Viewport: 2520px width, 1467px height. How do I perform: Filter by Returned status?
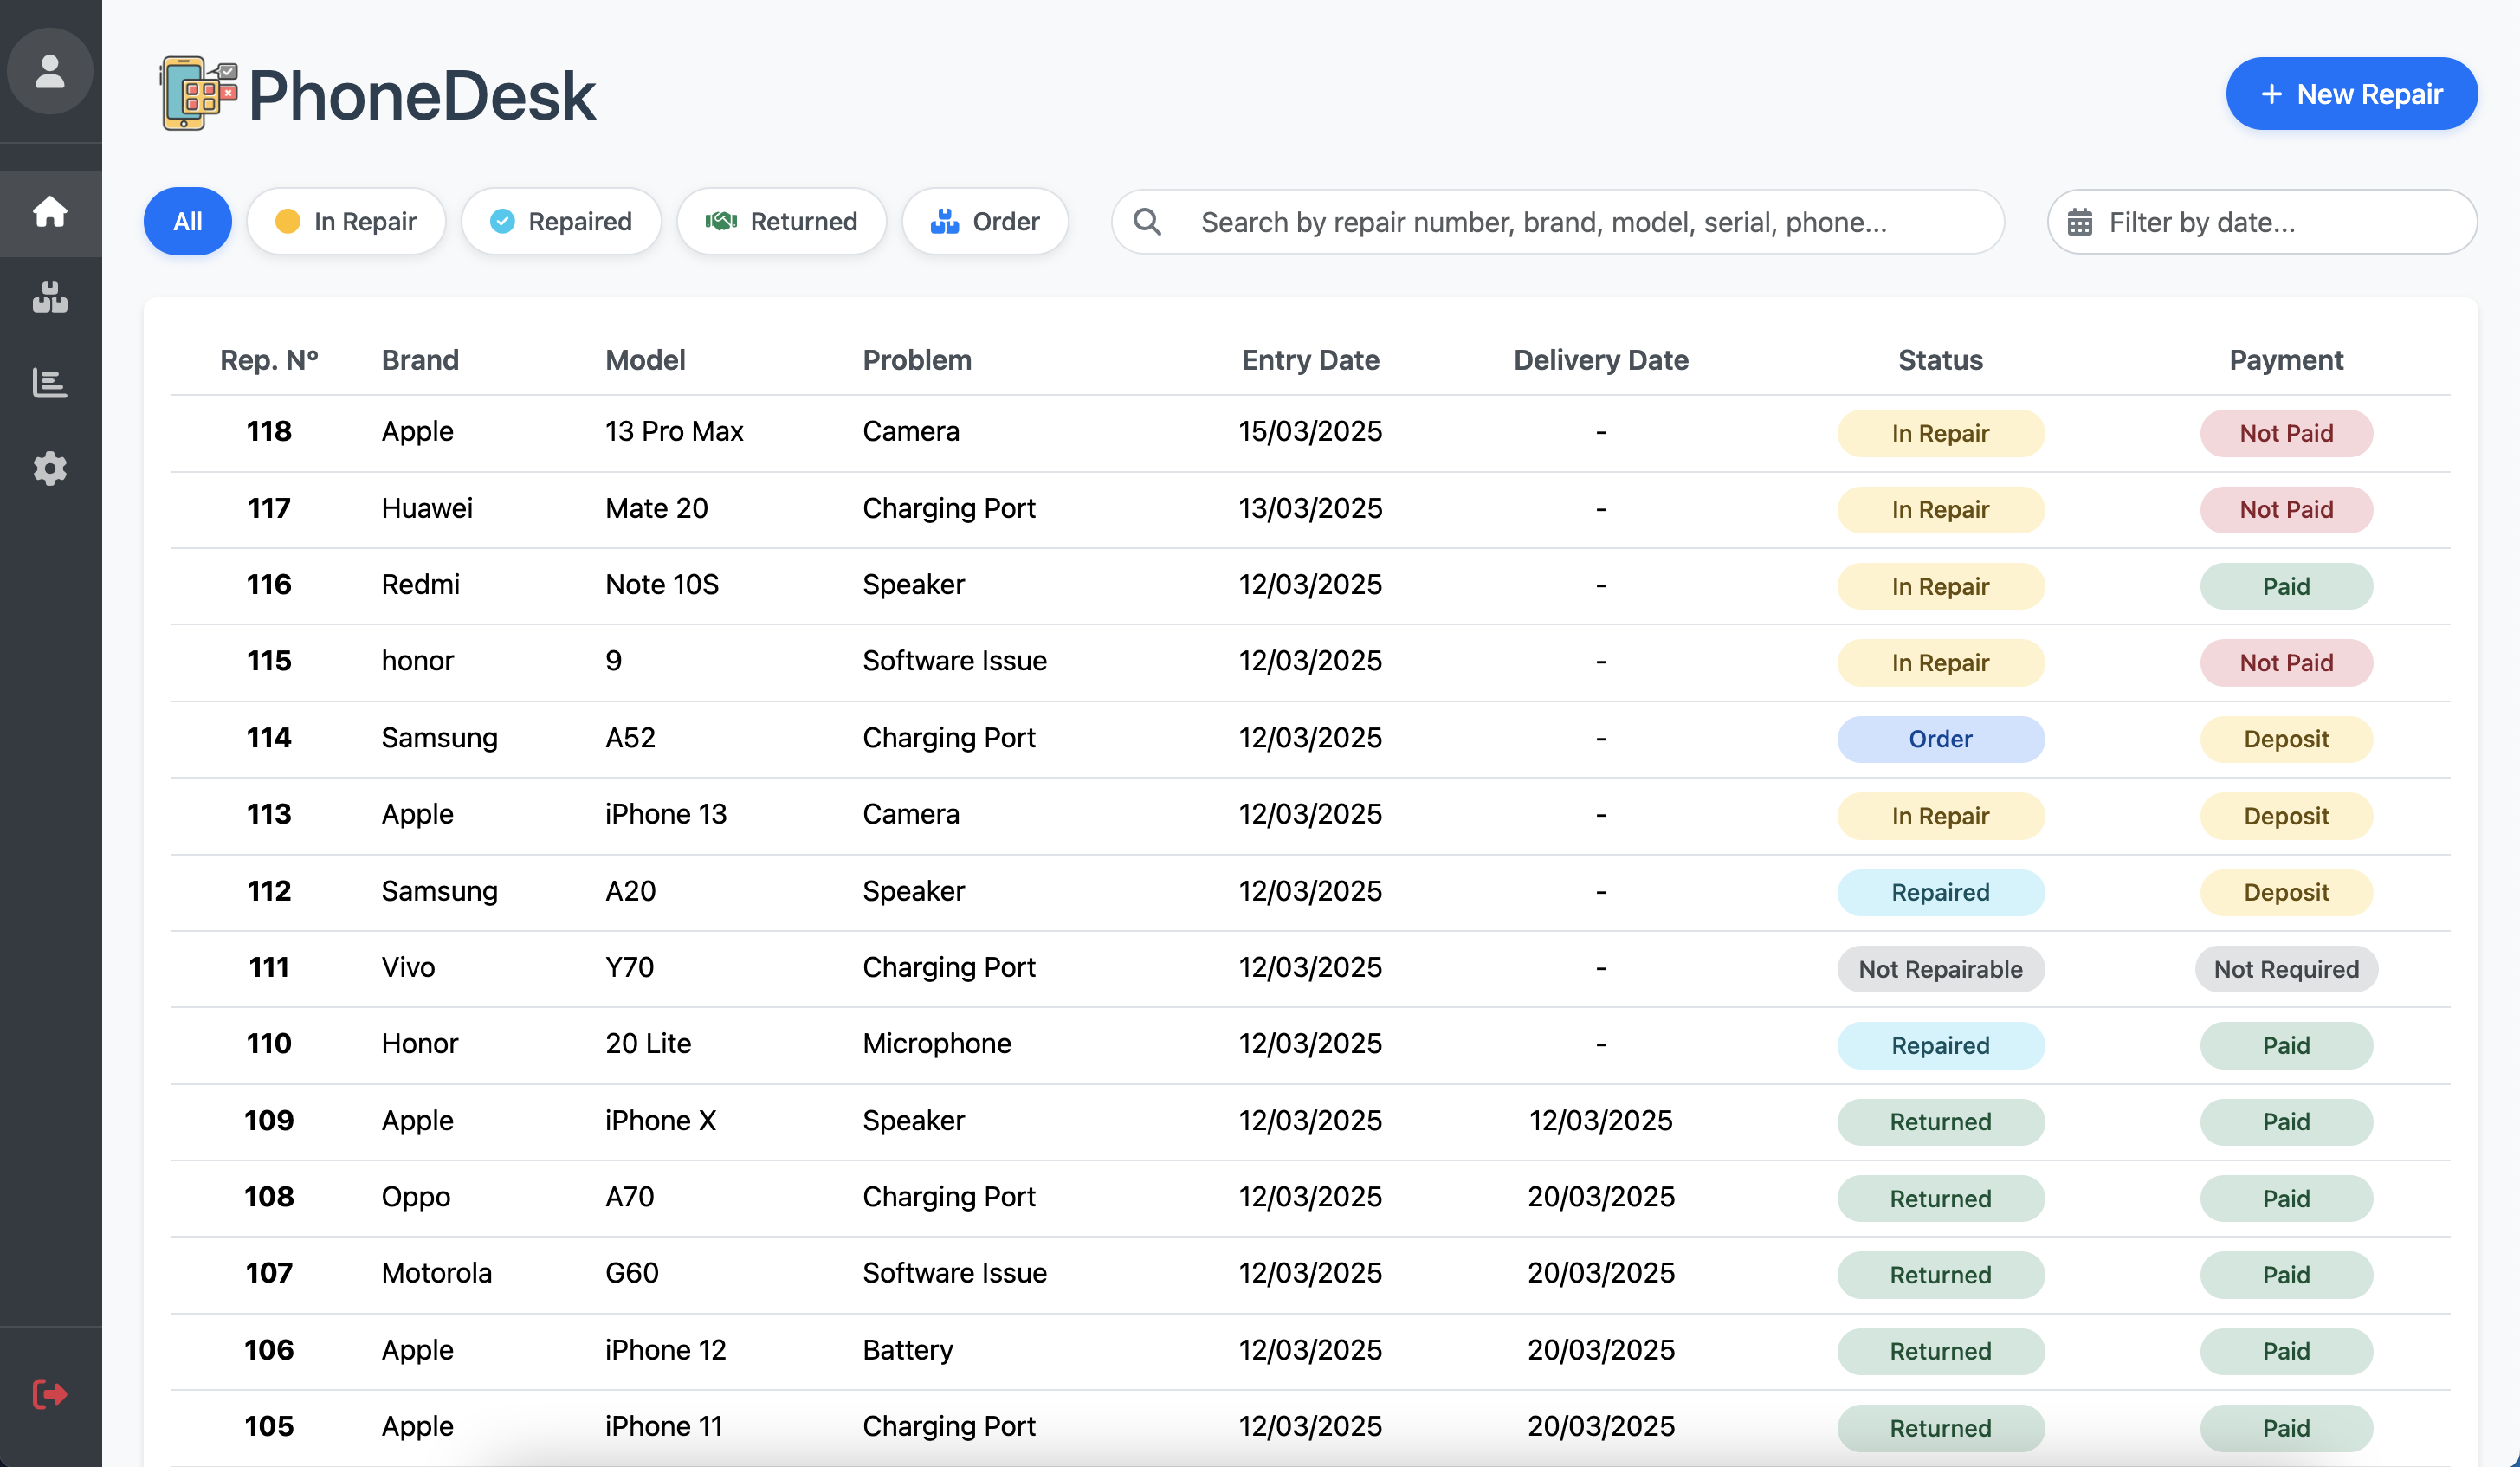tap(782, 221)
